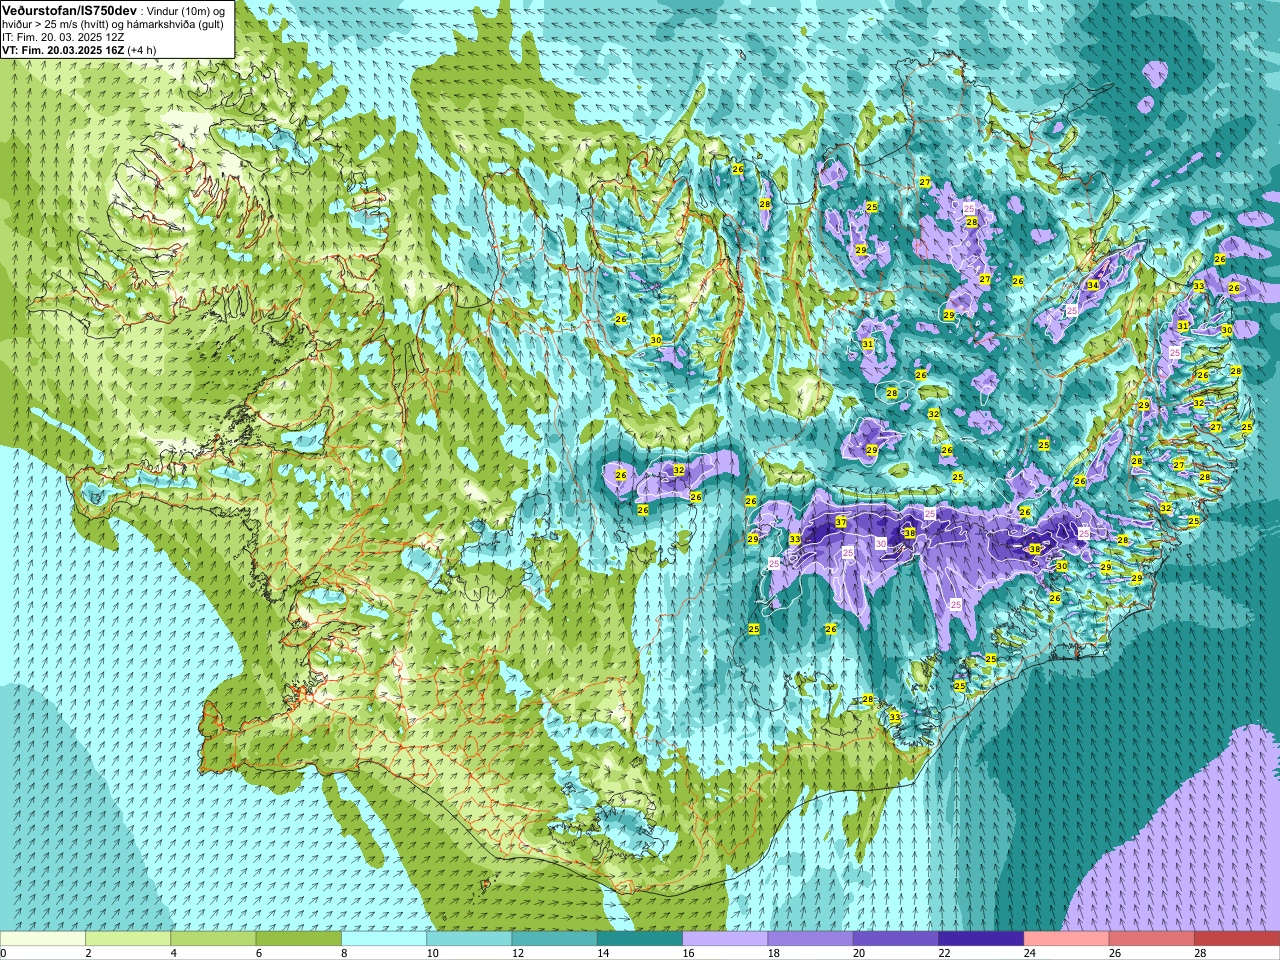Image resolution: width=1280 pixels, height=960 pixels.
Task: Click the 22–24 m/s dark indigo legend swatch
Action: click(981, 939)
